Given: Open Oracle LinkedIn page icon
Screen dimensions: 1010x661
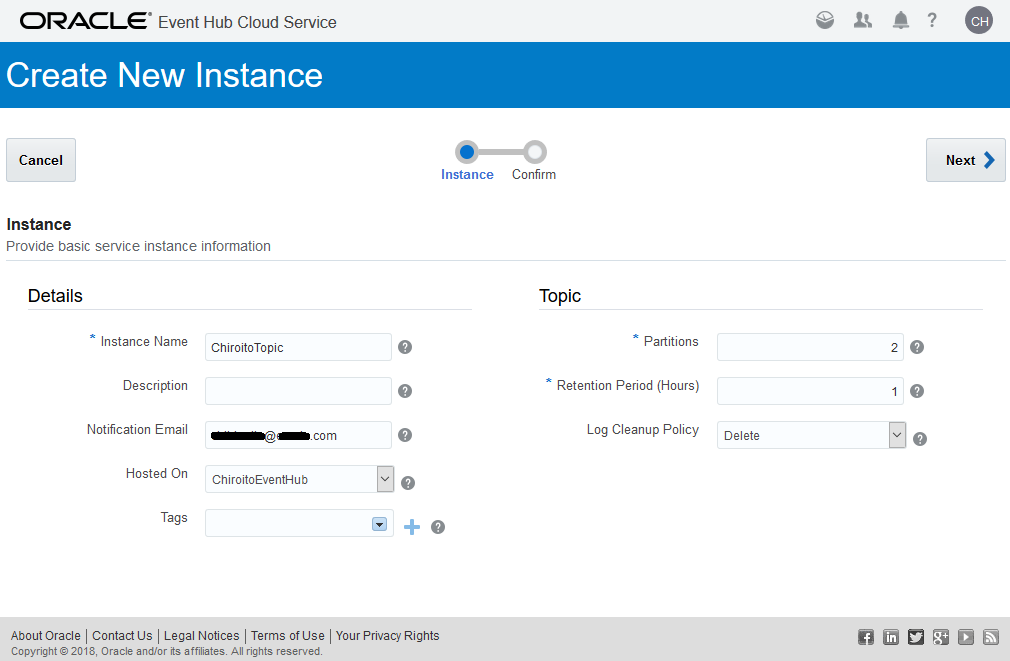Looking at the screenshot, I should [891, 637].
